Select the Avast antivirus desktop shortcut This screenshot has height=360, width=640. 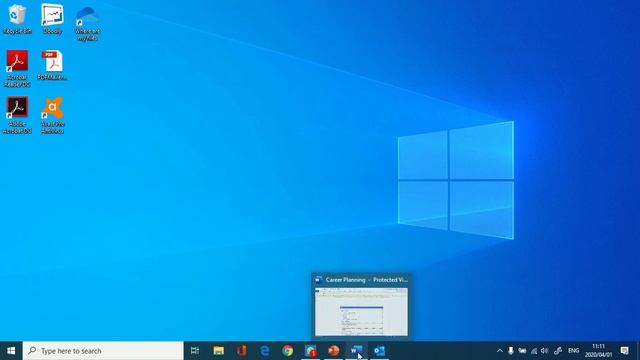52,115
